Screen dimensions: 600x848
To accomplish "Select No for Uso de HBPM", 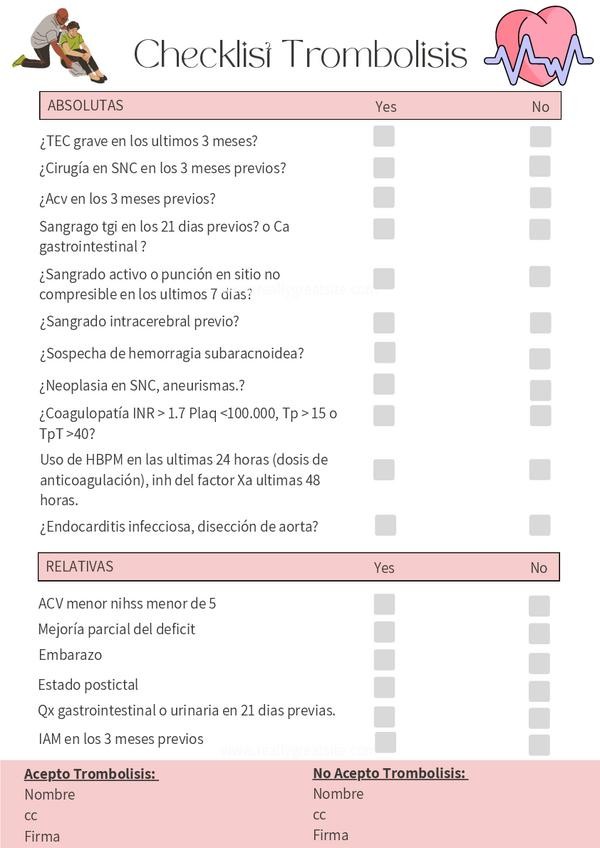I will coord(540,469).
